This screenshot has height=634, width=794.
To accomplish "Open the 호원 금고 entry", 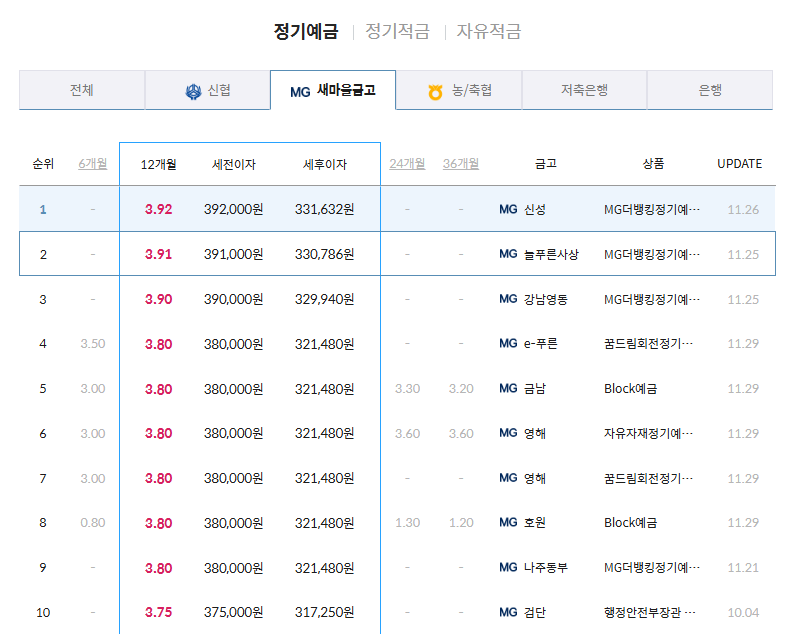I will (x=535, y=523).
